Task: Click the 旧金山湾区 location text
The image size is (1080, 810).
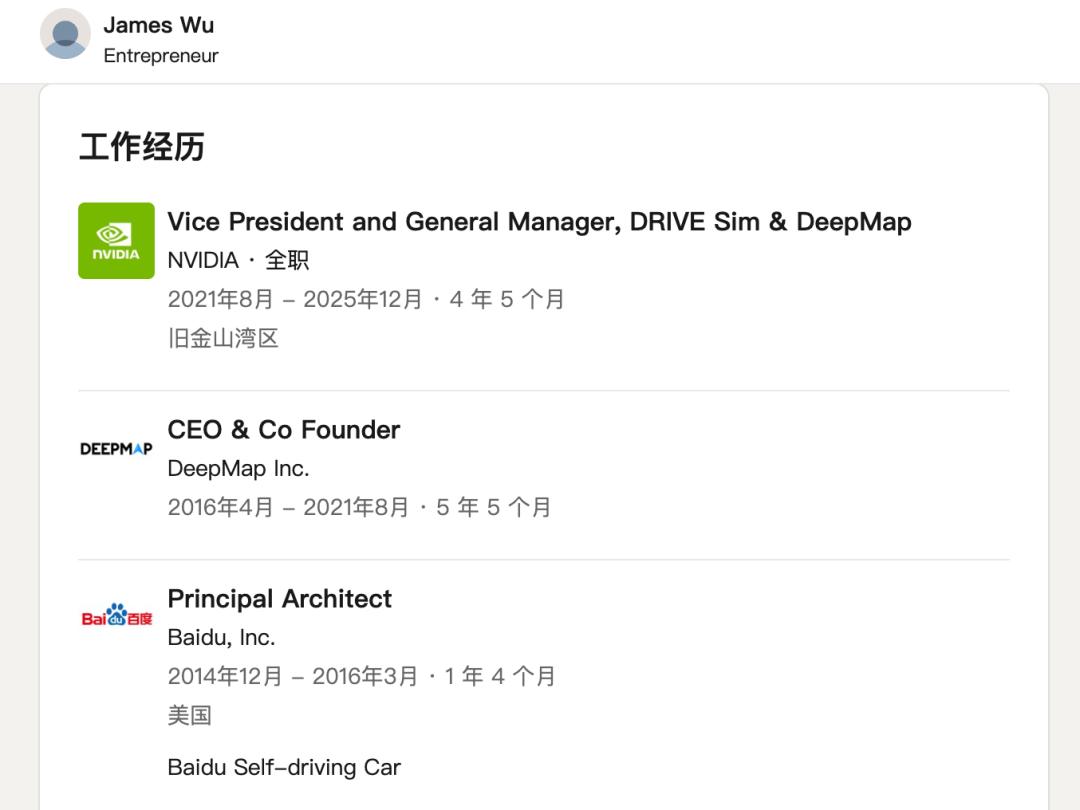Action: (x=223, y=338)
